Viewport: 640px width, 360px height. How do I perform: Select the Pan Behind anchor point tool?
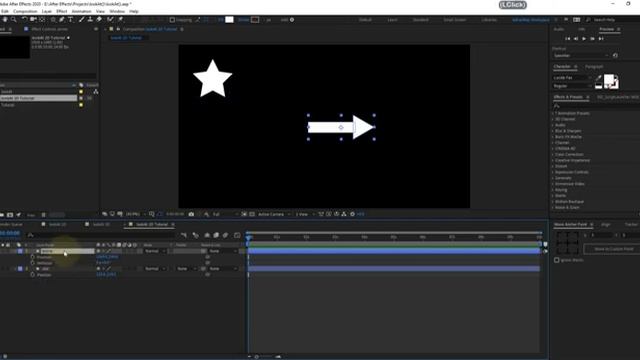coord(42,20)
